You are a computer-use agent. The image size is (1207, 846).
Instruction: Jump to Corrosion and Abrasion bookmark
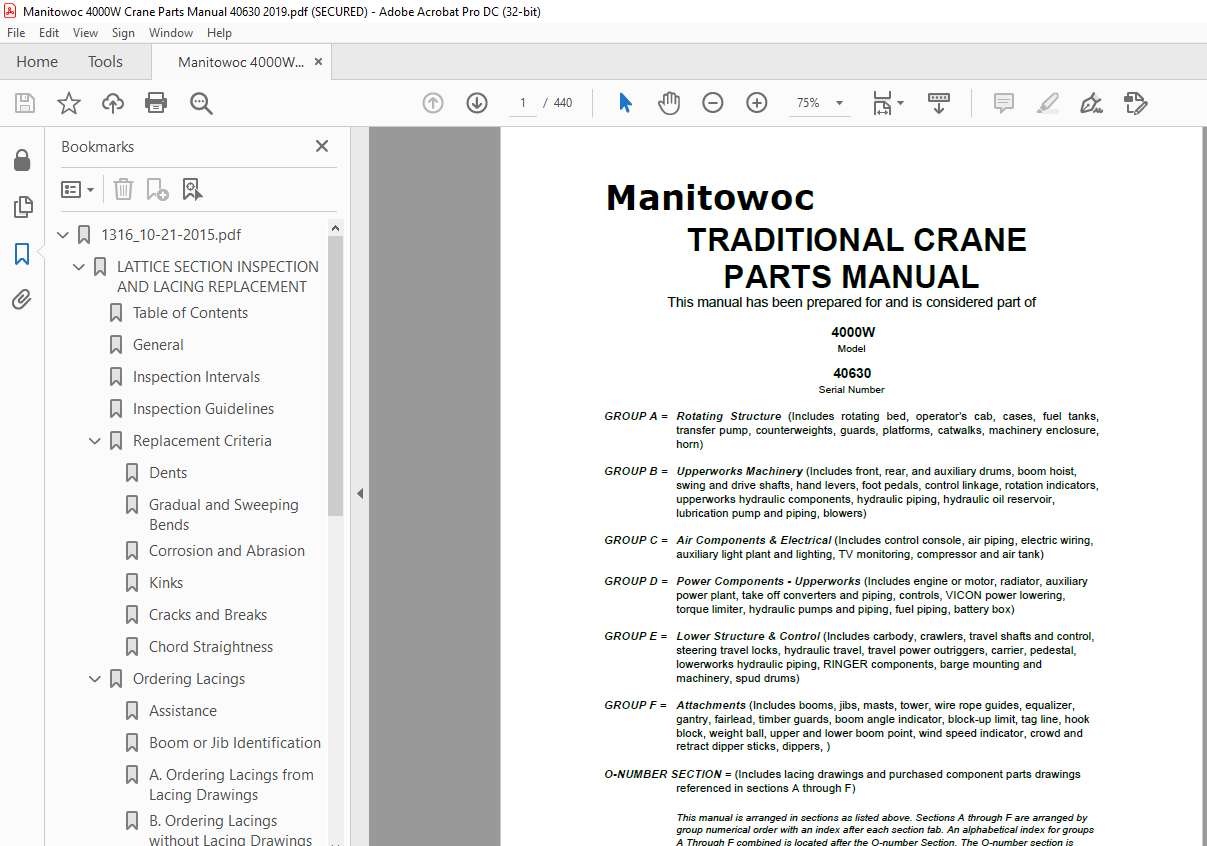tap(227, 551)
